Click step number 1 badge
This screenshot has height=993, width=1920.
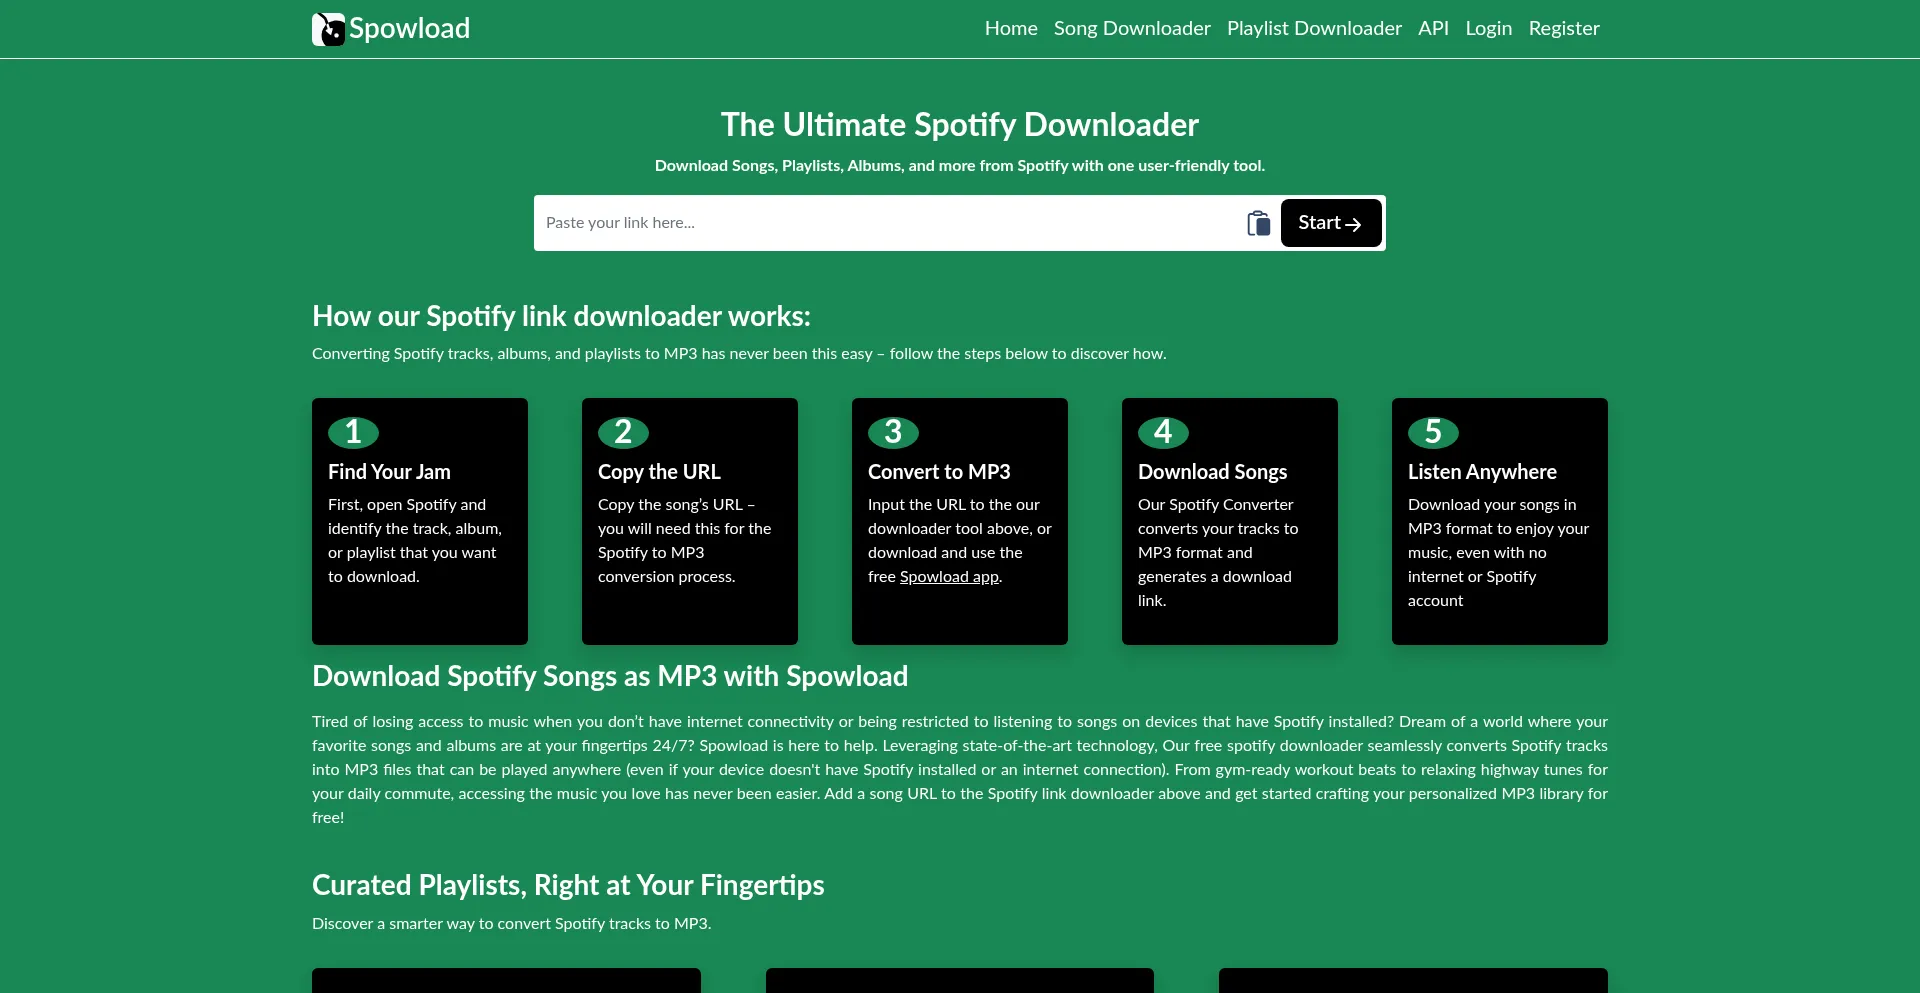pos(353,432)
